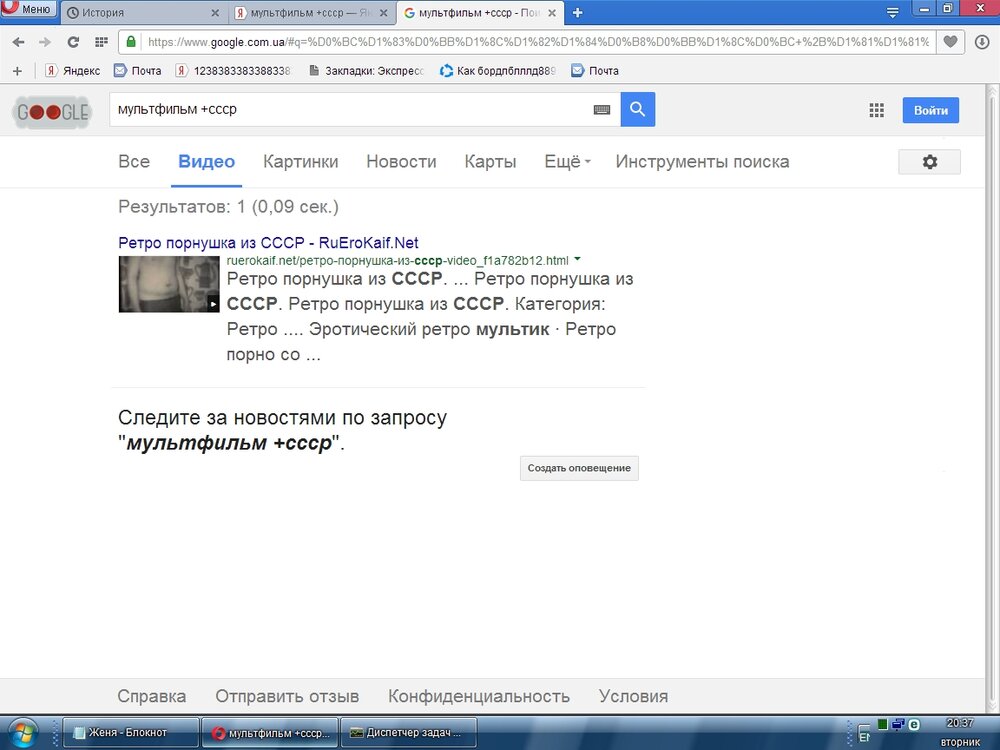The height and width of the screenshot is (750, 1000).
Task: Go back using the browser back arrow
Action: coord(18,42)
